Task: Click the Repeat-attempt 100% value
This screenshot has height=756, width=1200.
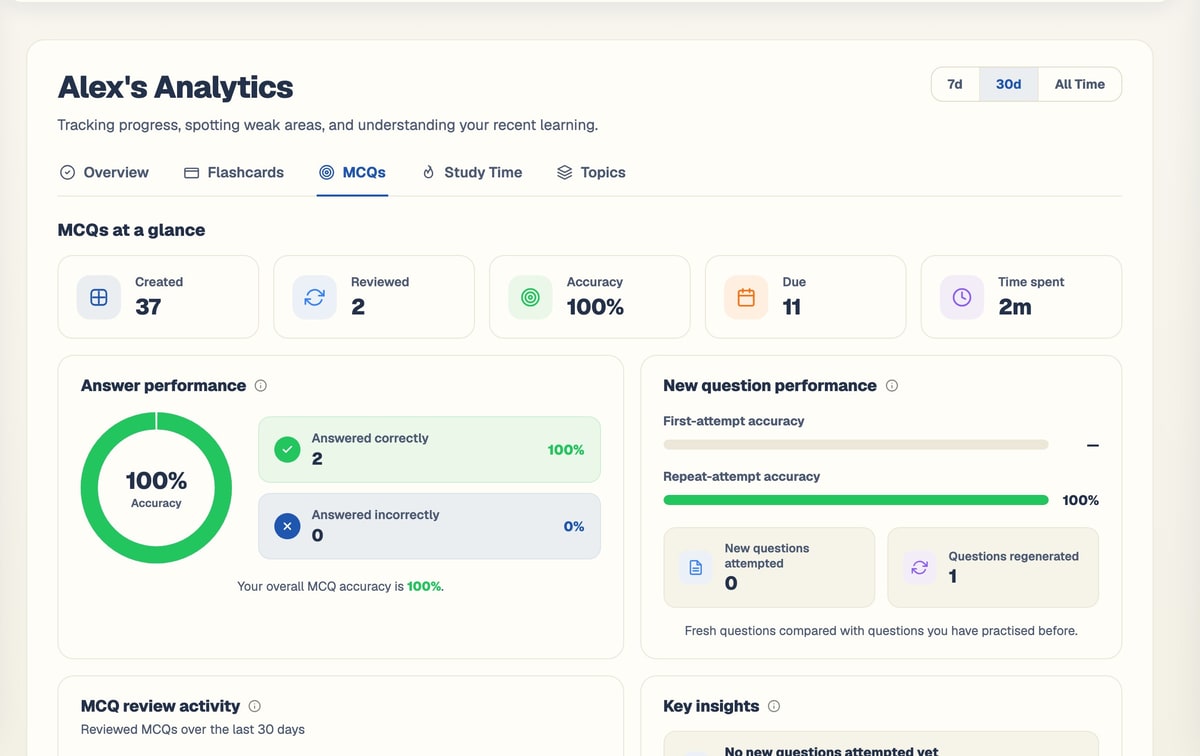Action: [x=1080, y=500]
